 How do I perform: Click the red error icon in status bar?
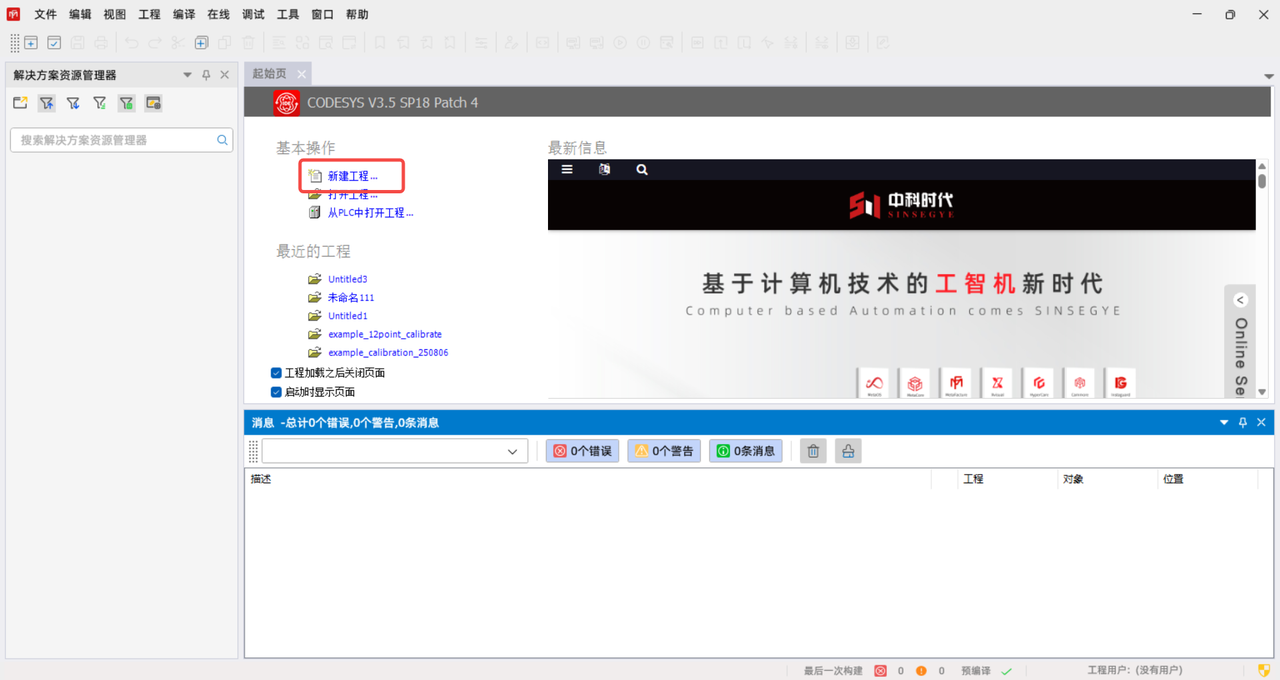(x=881, y=671)
